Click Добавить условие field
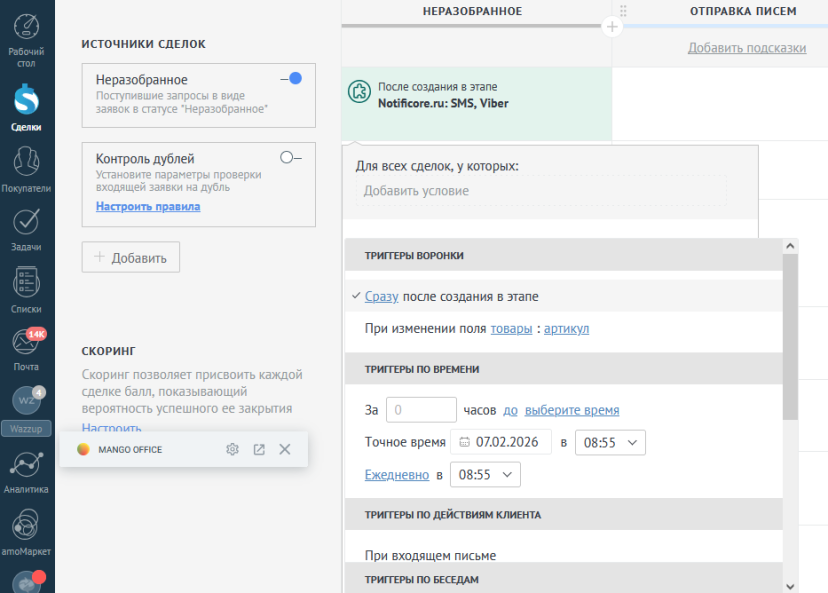The height and width of the screenshot is (593, 828). 541,191
